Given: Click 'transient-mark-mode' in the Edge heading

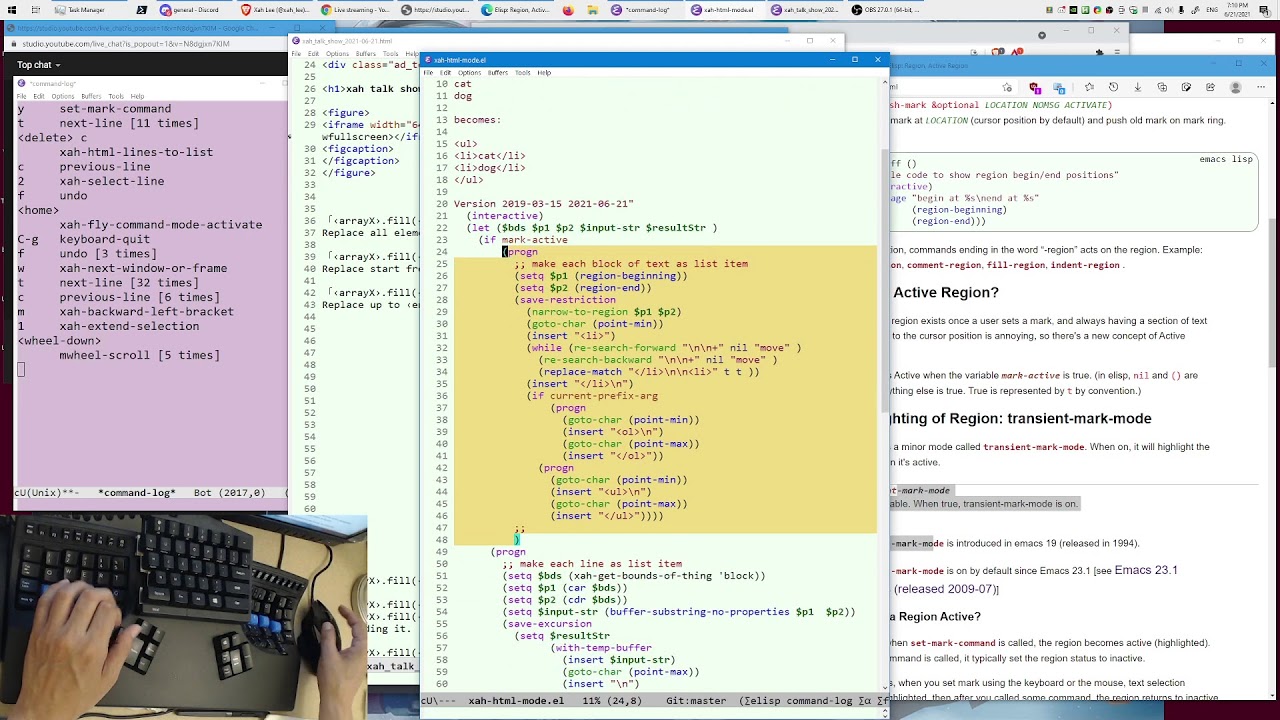Looking at the screenshot, I should tap(1079, 419).
